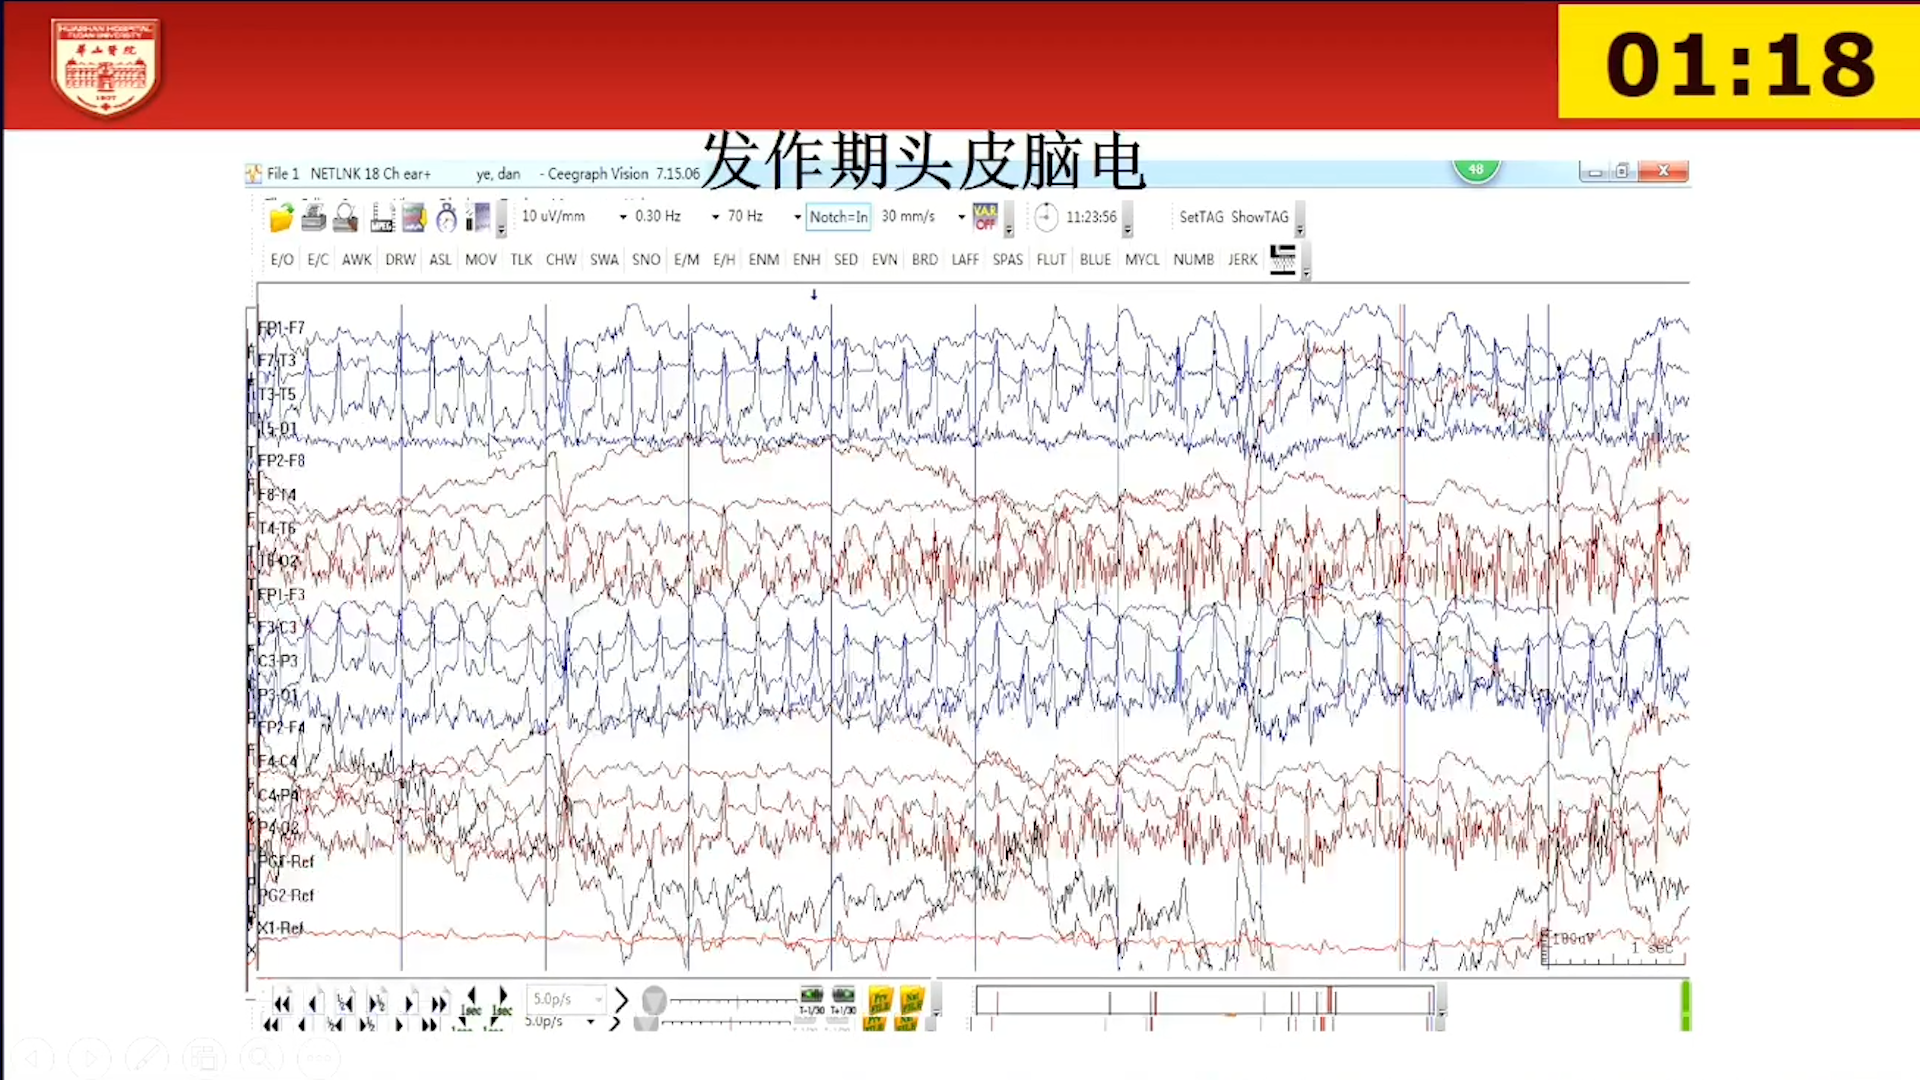This screenshot has width=1920, height=1080.
Task: Open the 70 Hz high filter dropdown
Action: [x=797, y=216]
